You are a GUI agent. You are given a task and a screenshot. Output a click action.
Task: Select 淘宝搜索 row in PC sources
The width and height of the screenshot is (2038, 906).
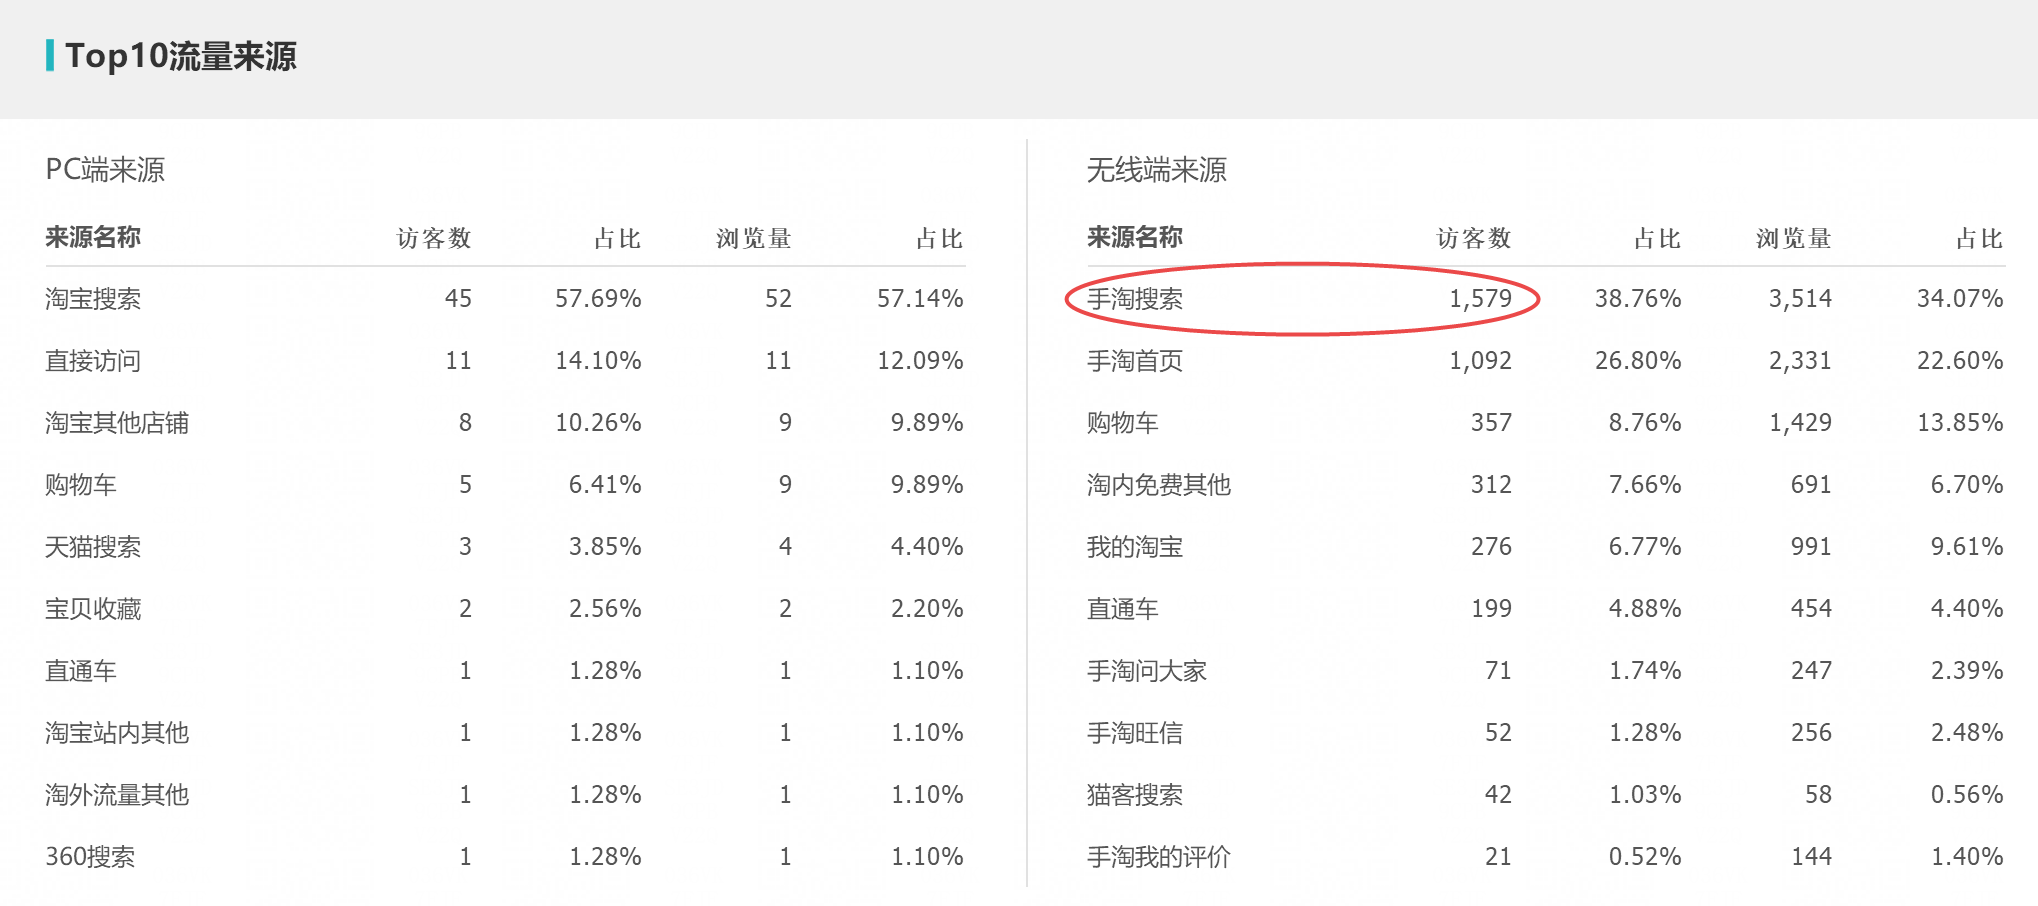tap(505, 298)
